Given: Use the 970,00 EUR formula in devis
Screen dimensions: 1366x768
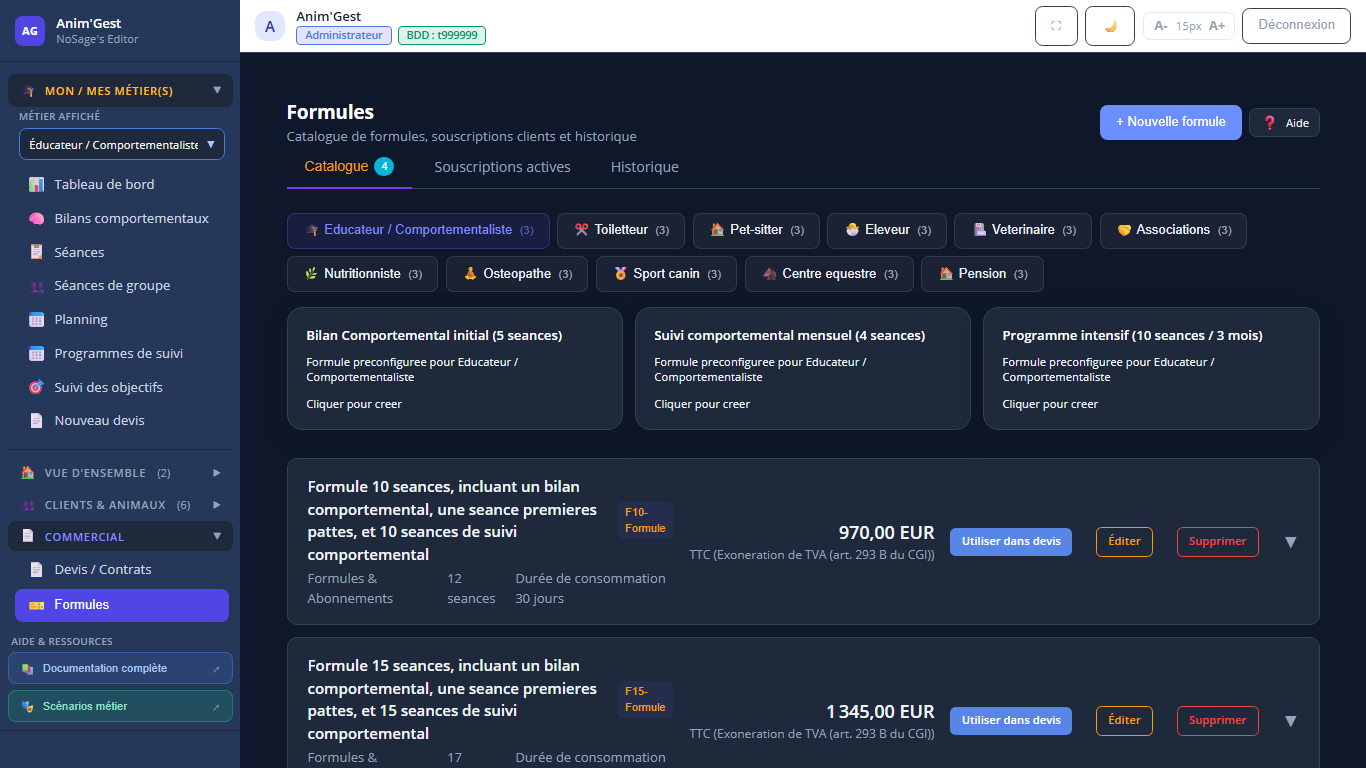Looking at the screenshot, I should pyautogui.click(x=1011, y=542).
